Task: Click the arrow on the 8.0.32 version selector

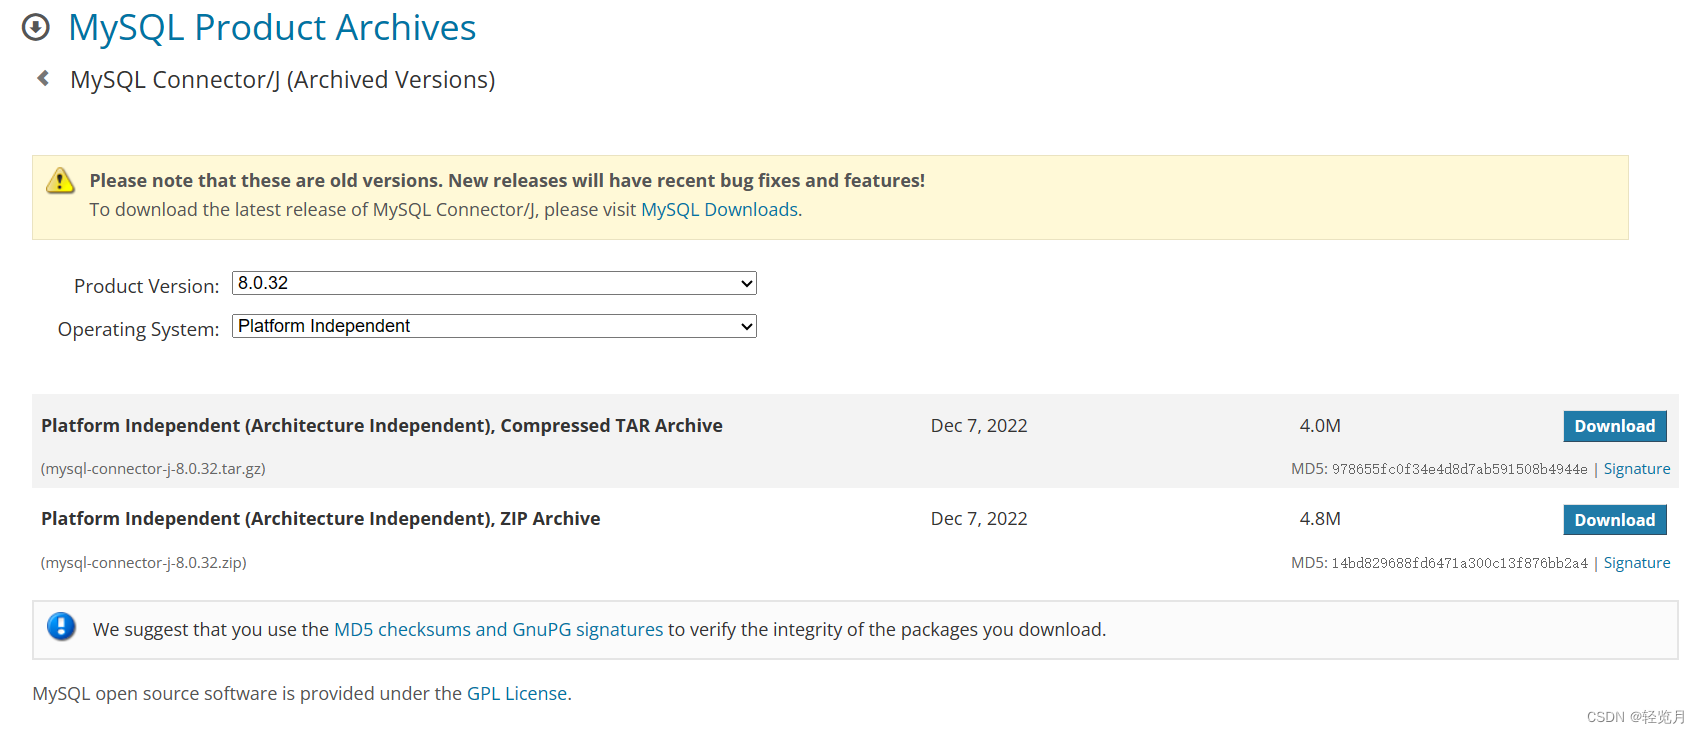Action: pos(746,284)
